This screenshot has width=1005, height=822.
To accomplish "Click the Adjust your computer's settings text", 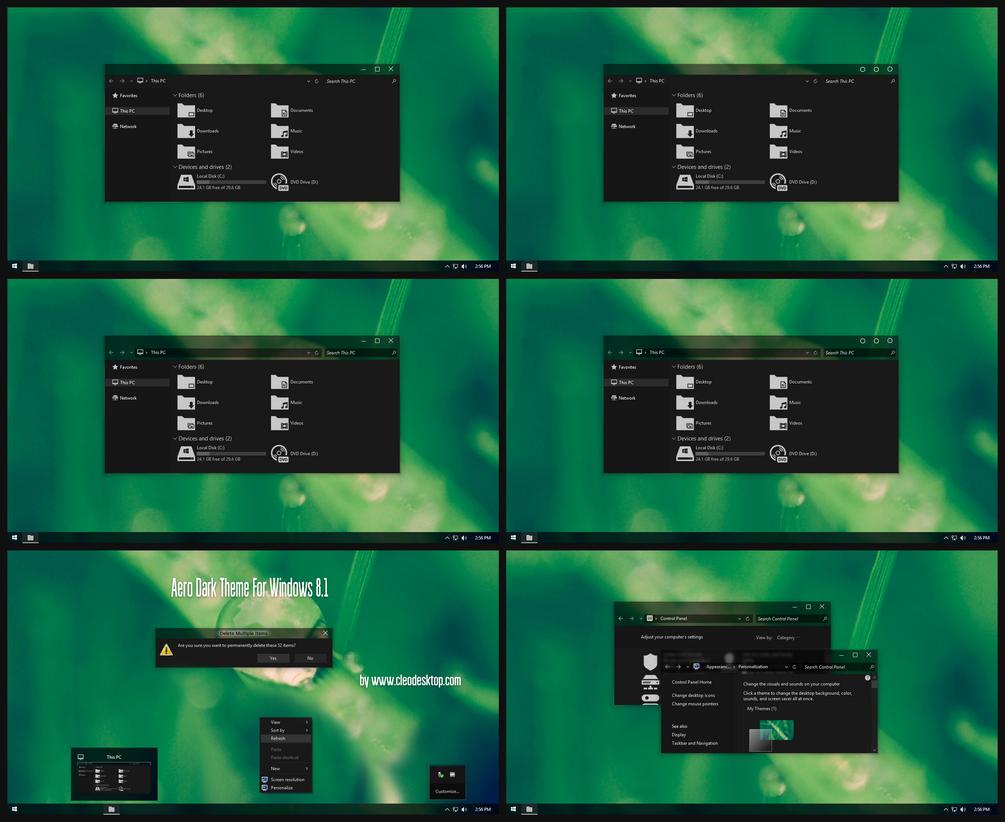I will [x=672, y=637].
